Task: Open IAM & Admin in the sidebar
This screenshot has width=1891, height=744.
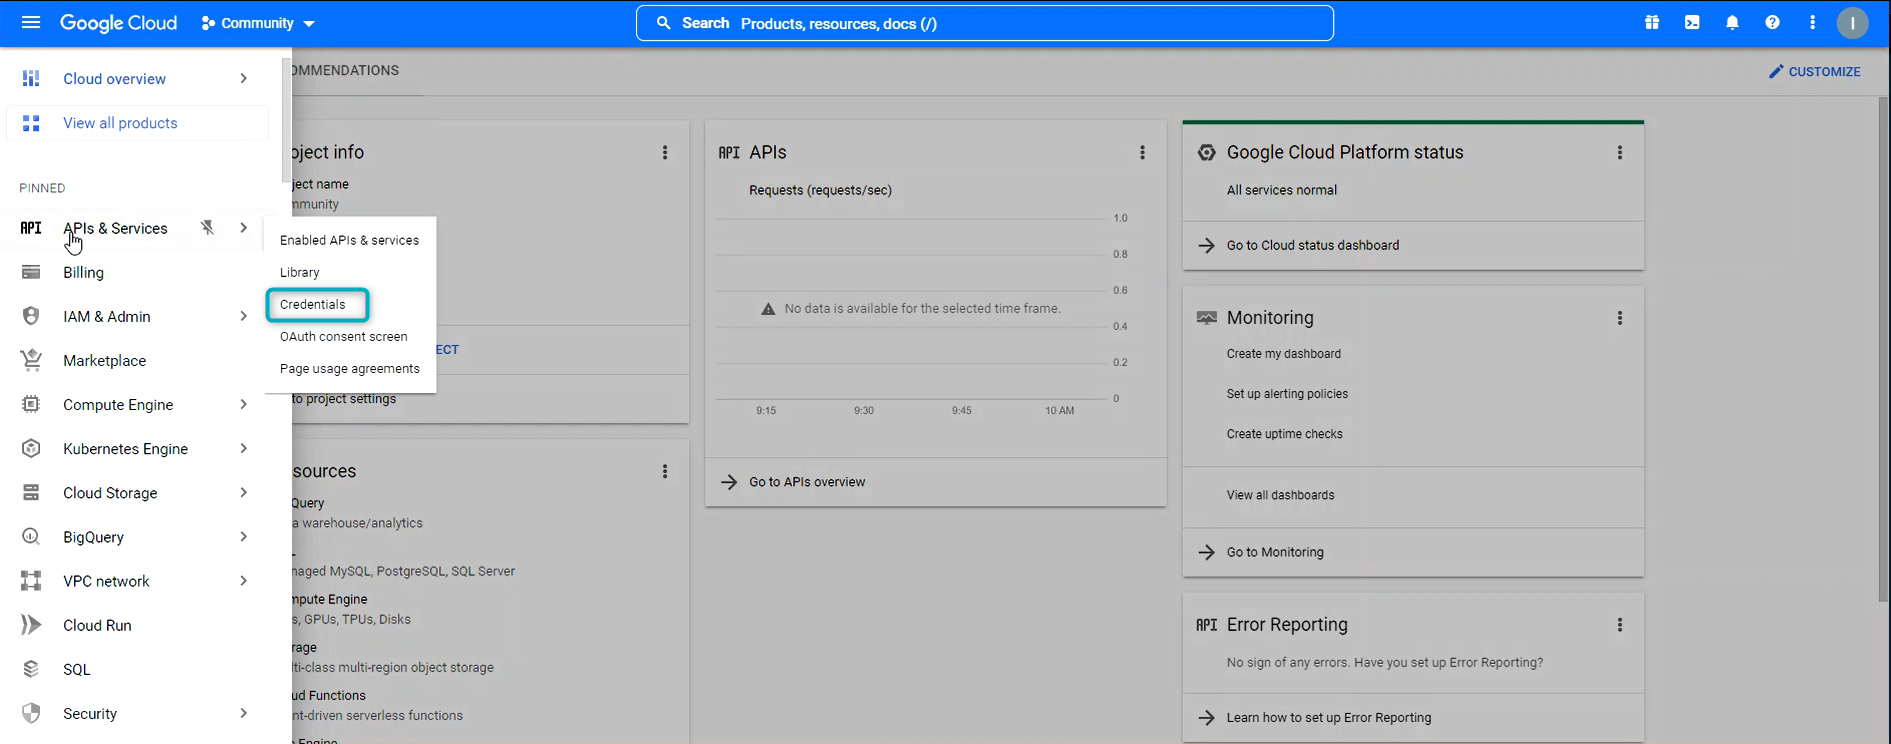Action: point(107,316)
